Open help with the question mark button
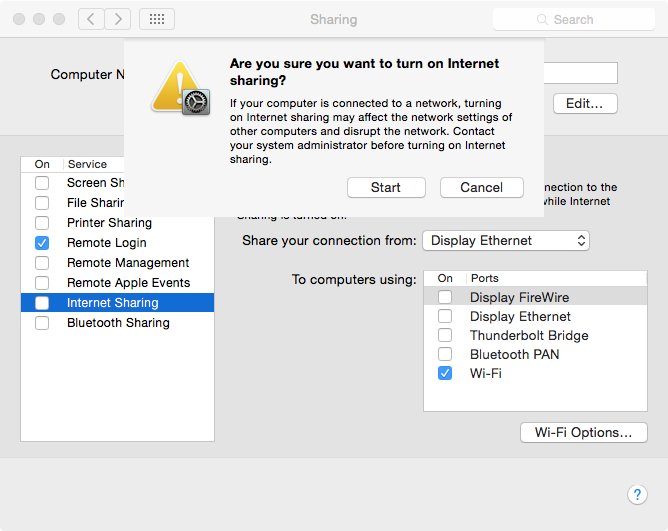This screenshot has width=668, height=531. point(637,495)
